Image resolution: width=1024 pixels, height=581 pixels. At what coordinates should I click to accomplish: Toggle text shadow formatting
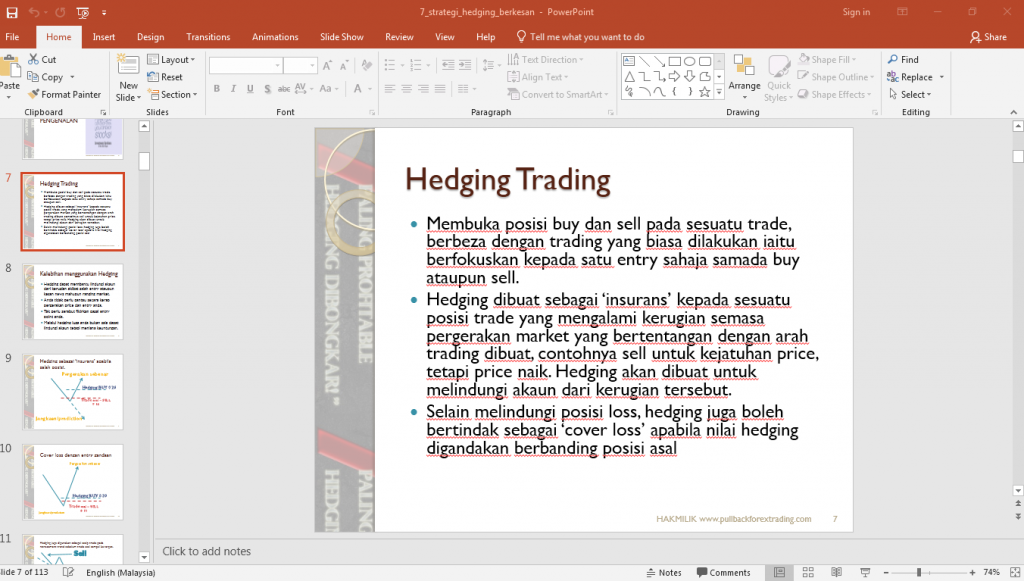click(267, 88)
